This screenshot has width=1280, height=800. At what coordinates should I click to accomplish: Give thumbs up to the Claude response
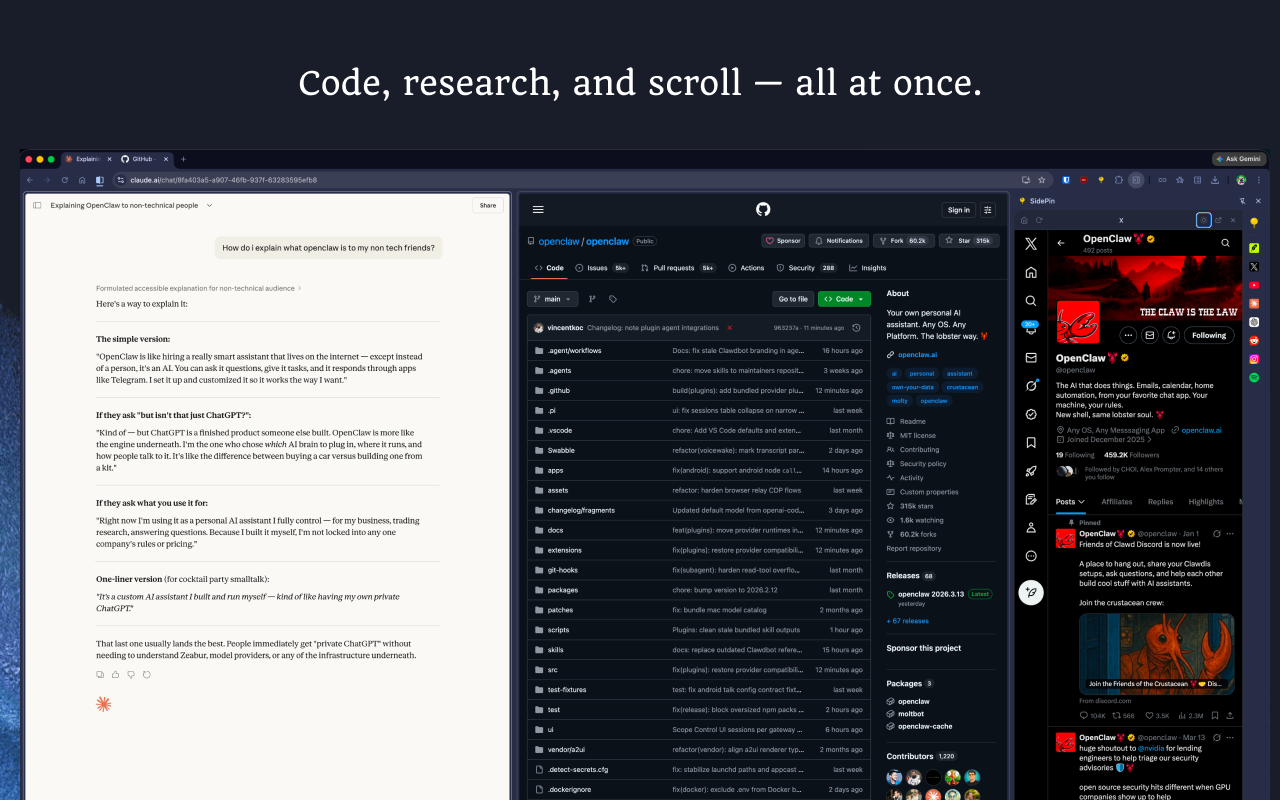coord(115,674)
